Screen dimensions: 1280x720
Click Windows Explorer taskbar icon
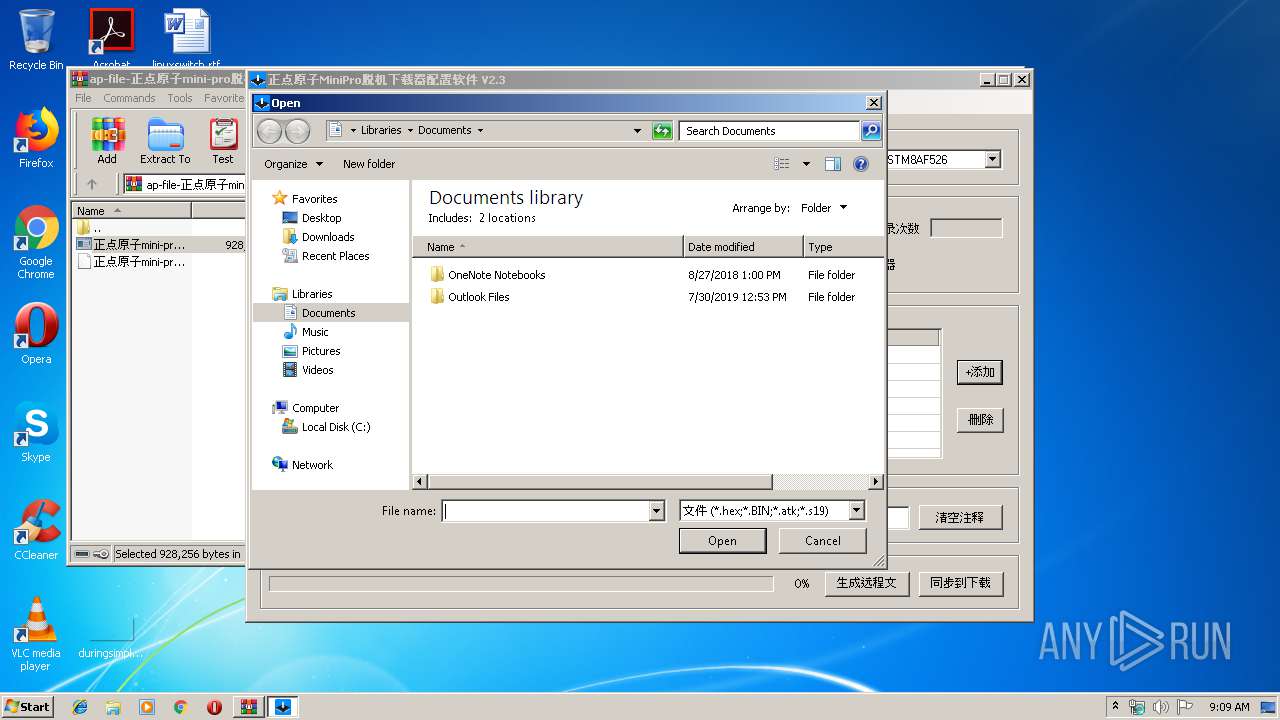pos(113,707)
